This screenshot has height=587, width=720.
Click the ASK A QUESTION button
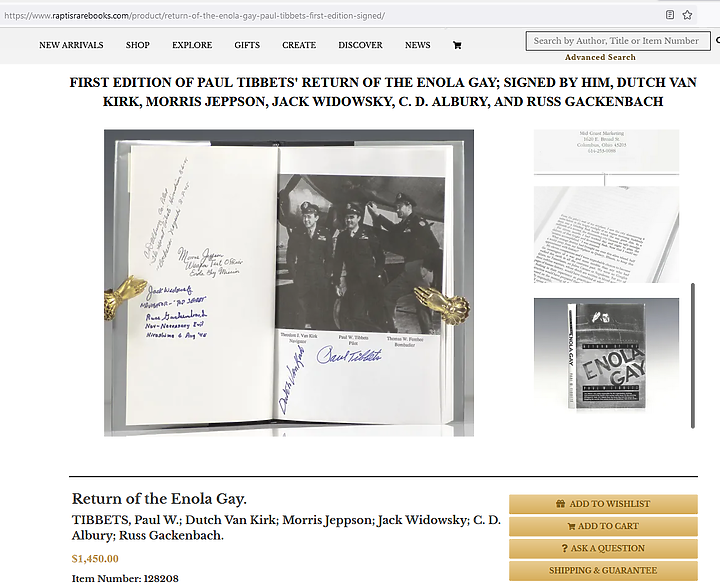coord(603,548)
